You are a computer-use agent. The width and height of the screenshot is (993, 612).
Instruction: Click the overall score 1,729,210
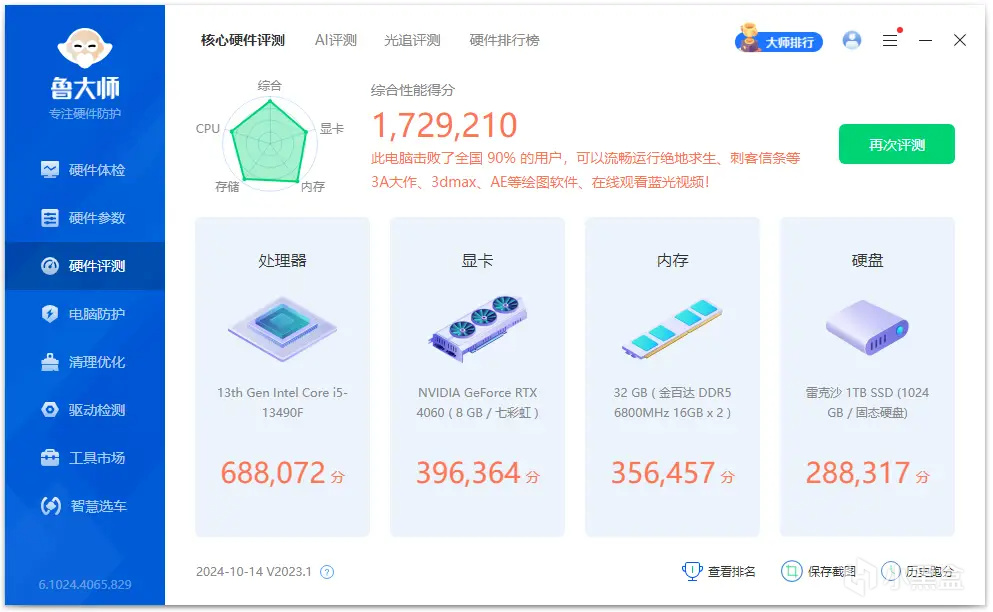(445, 125)
